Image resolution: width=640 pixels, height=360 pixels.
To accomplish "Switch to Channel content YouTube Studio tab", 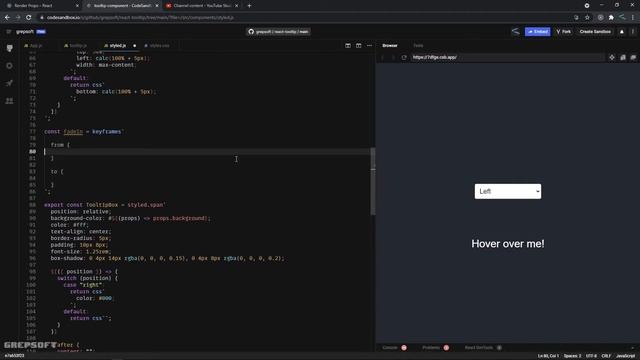I will click(x=202, y=6).
